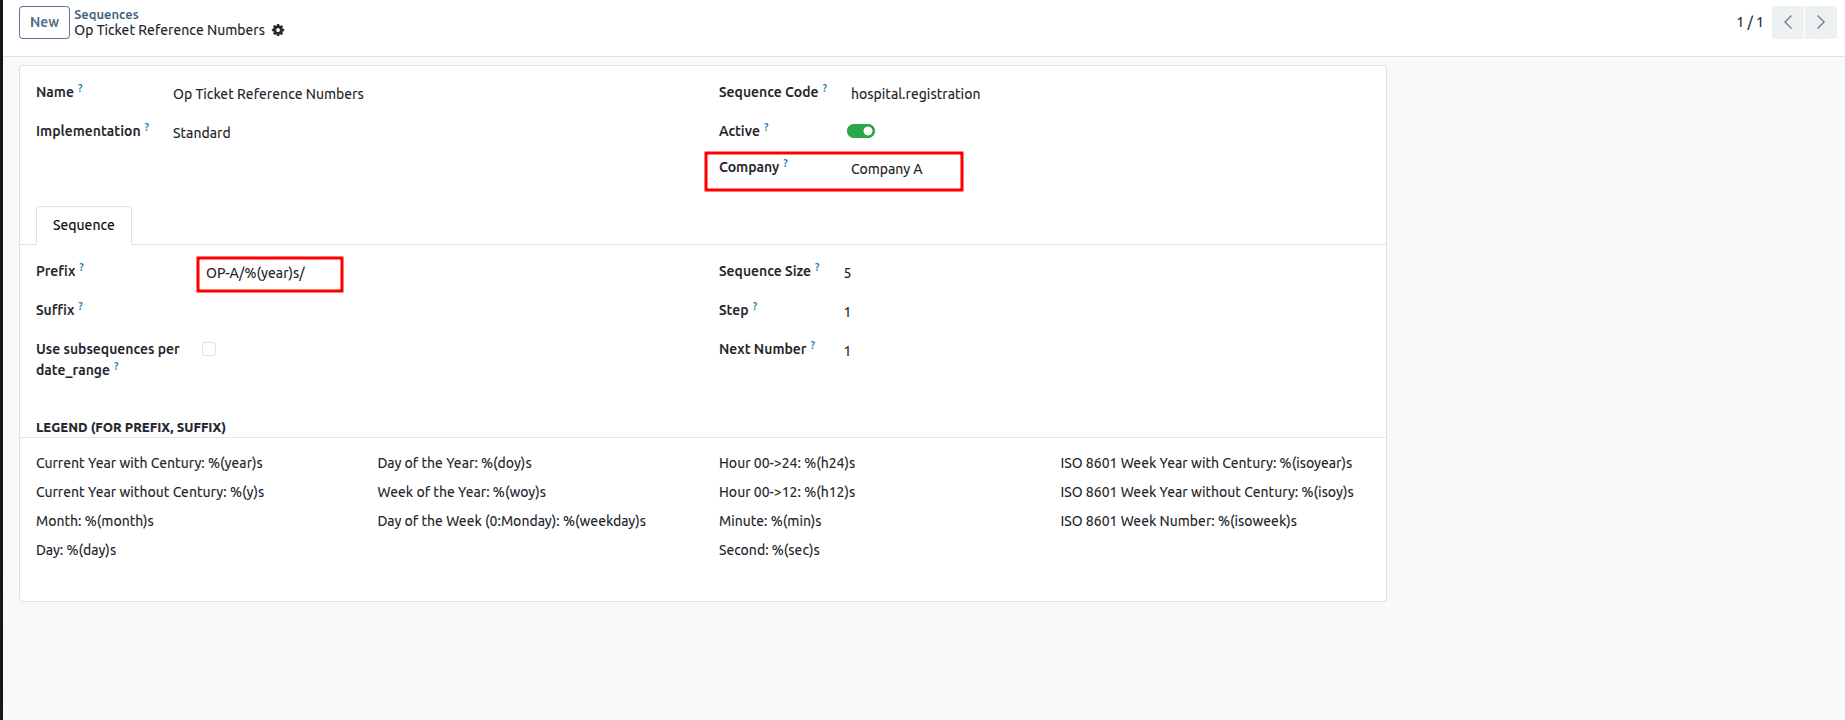Go to next record arrow

1820,22
